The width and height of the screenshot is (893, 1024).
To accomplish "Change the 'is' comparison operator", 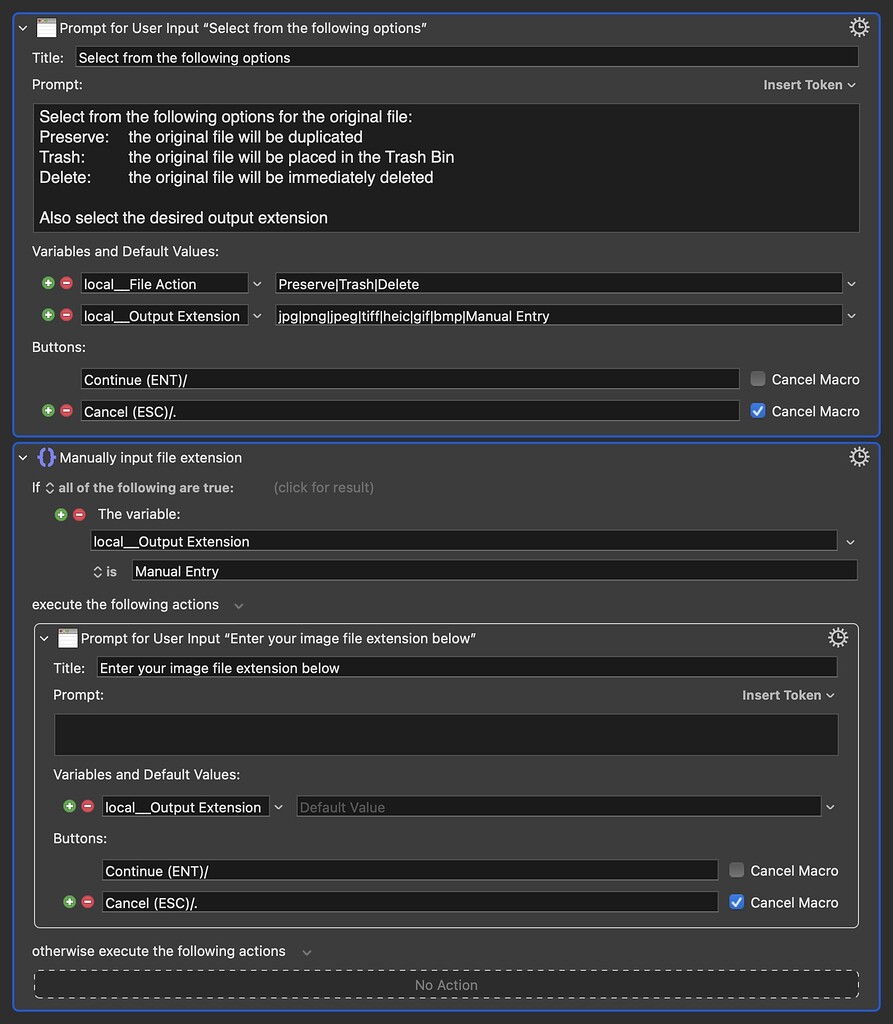I will point(98,572).
